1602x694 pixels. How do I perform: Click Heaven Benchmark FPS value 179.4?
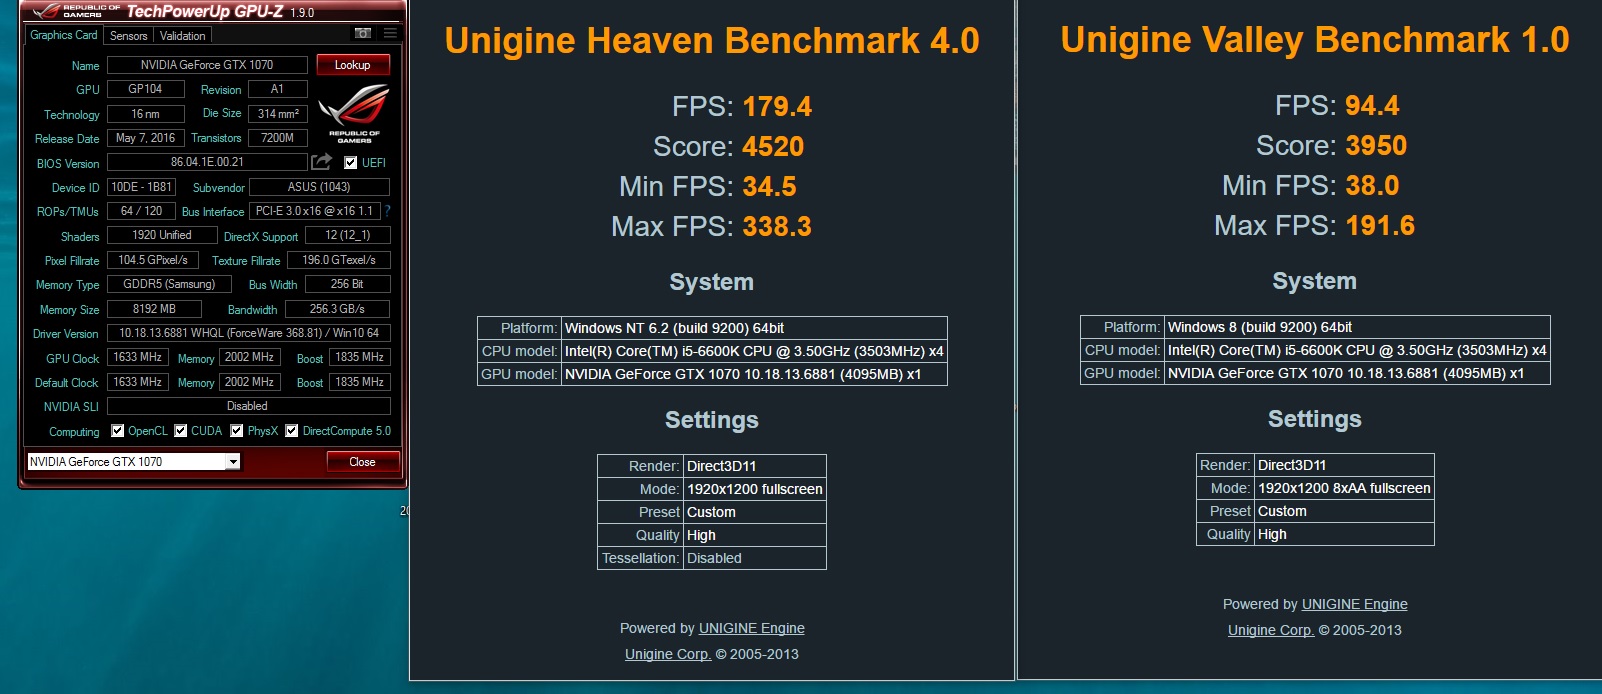777,107
